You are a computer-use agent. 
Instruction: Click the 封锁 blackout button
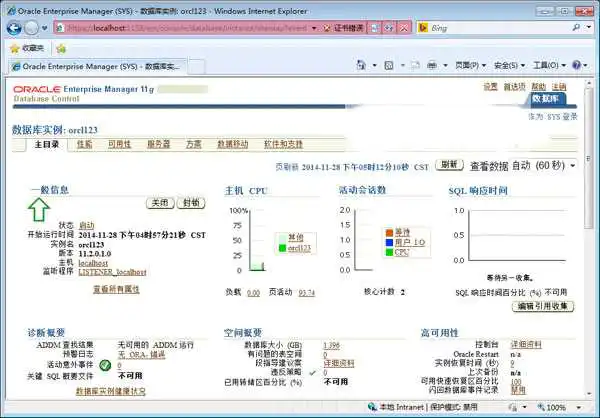191,203
